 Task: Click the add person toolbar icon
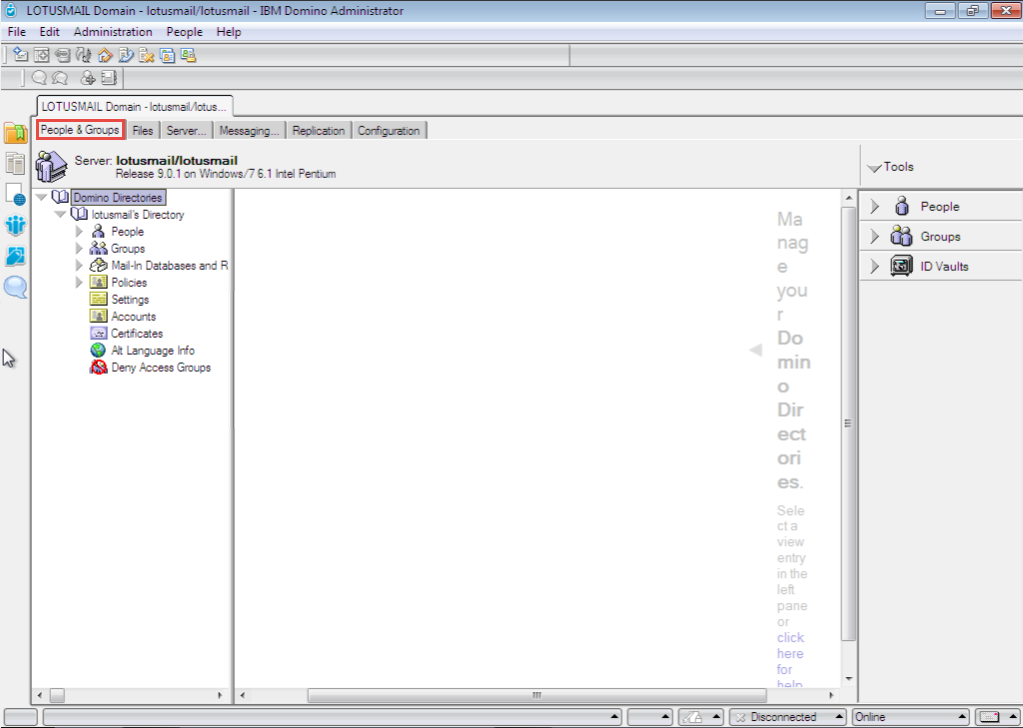click(x=87, y=78)
